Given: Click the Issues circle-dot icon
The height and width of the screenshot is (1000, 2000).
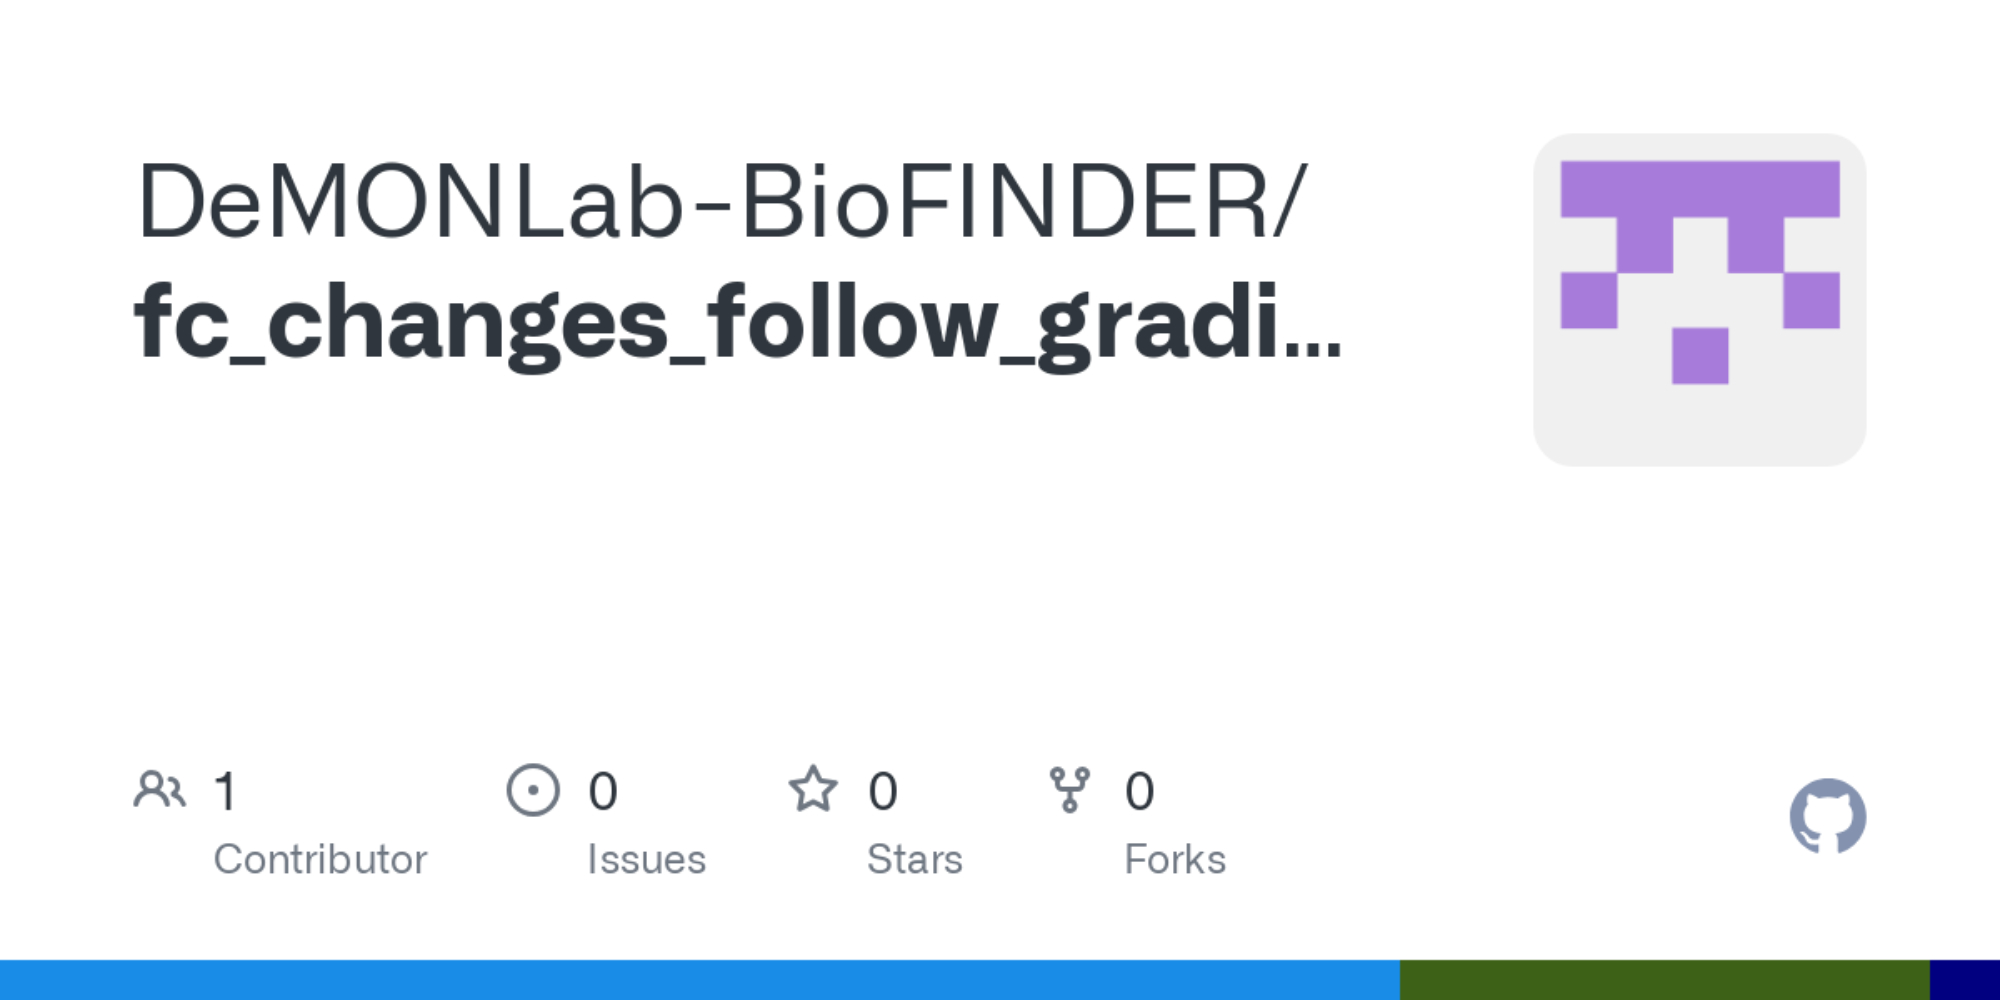Looking at the screenshot, I should click(533, 790).
